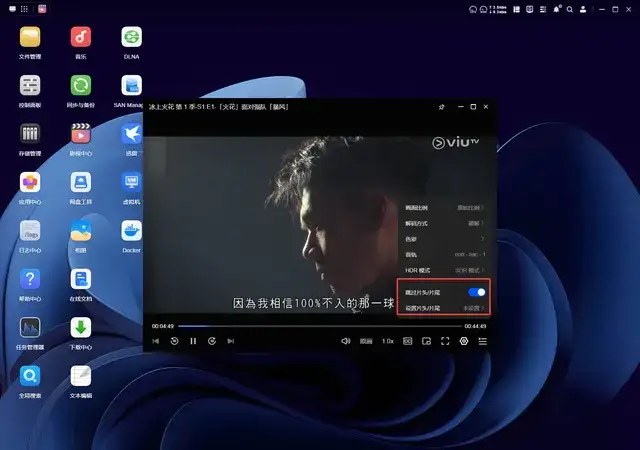Screen dimensions: 640x450
Task: Expand the 色彩 color settings option
Action: pos(444,239)
